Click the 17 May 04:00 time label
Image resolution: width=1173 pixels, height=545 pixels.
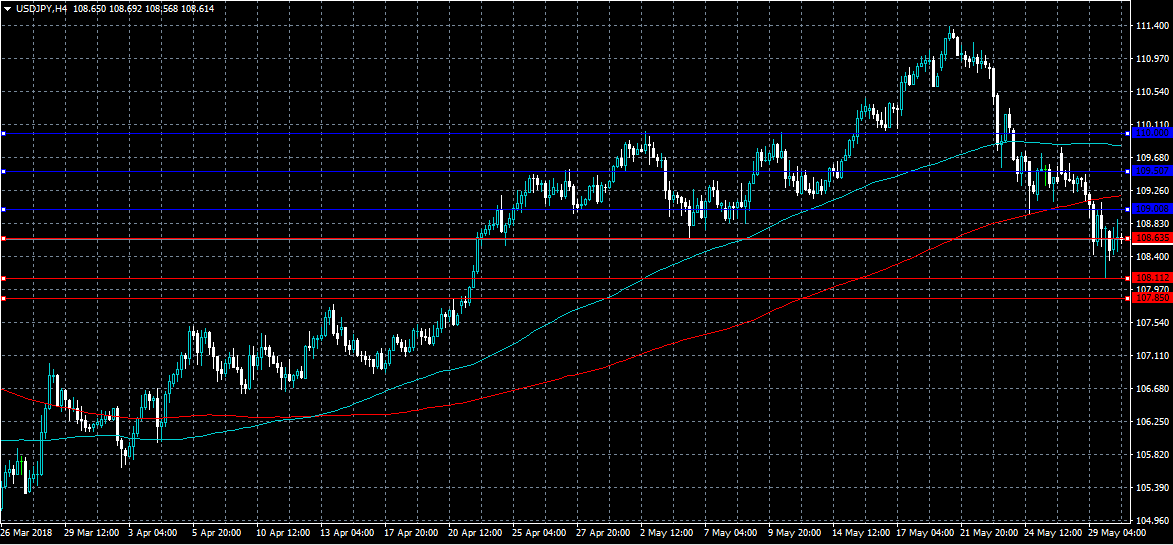[925, 533]
